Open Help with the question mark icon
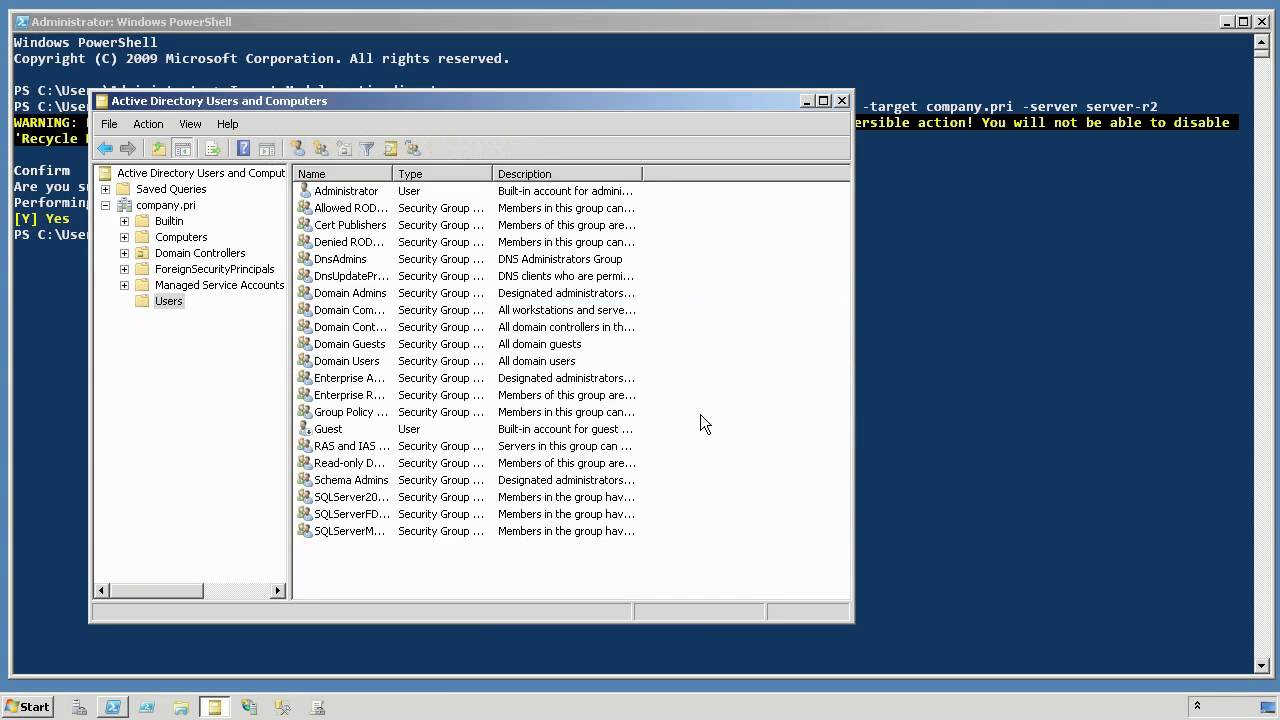 pos(243,149)
